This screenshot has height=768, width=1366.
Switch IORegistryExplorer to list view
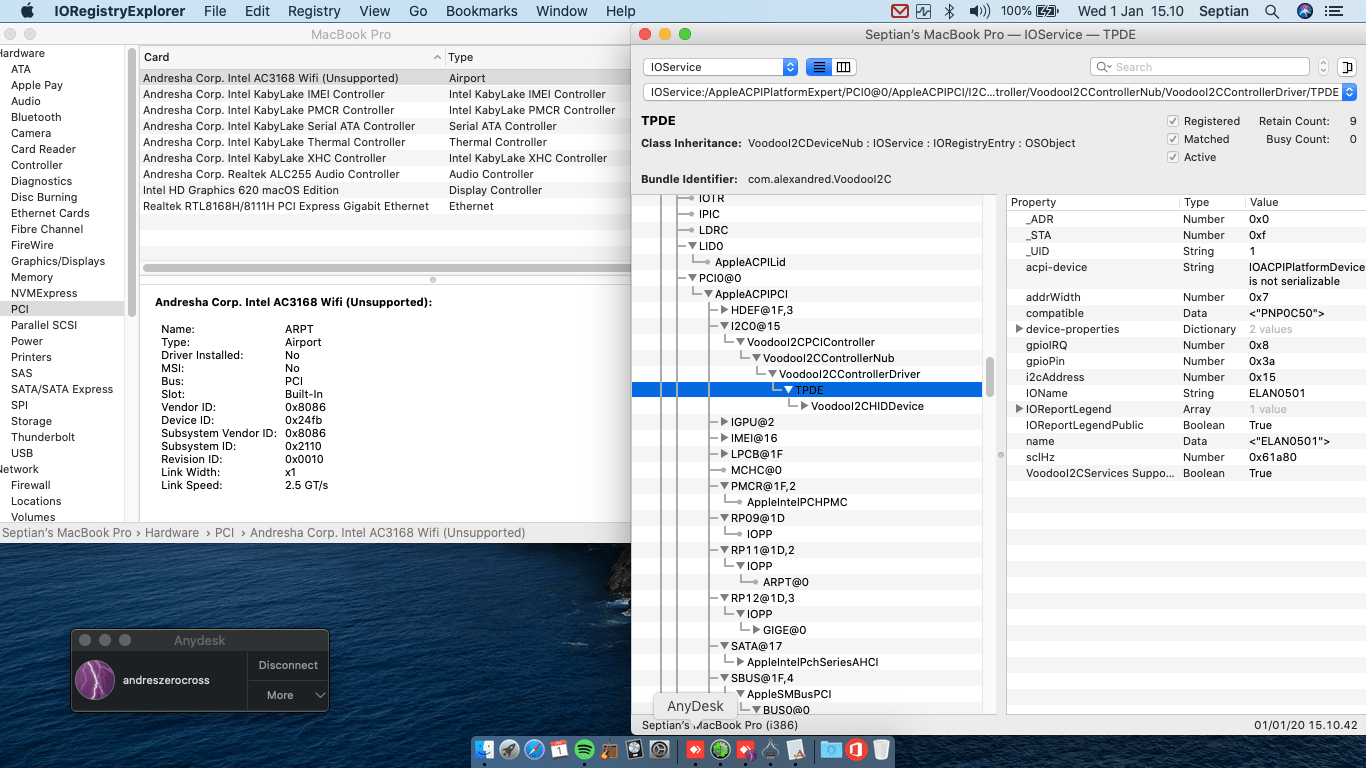coord(819,67)
